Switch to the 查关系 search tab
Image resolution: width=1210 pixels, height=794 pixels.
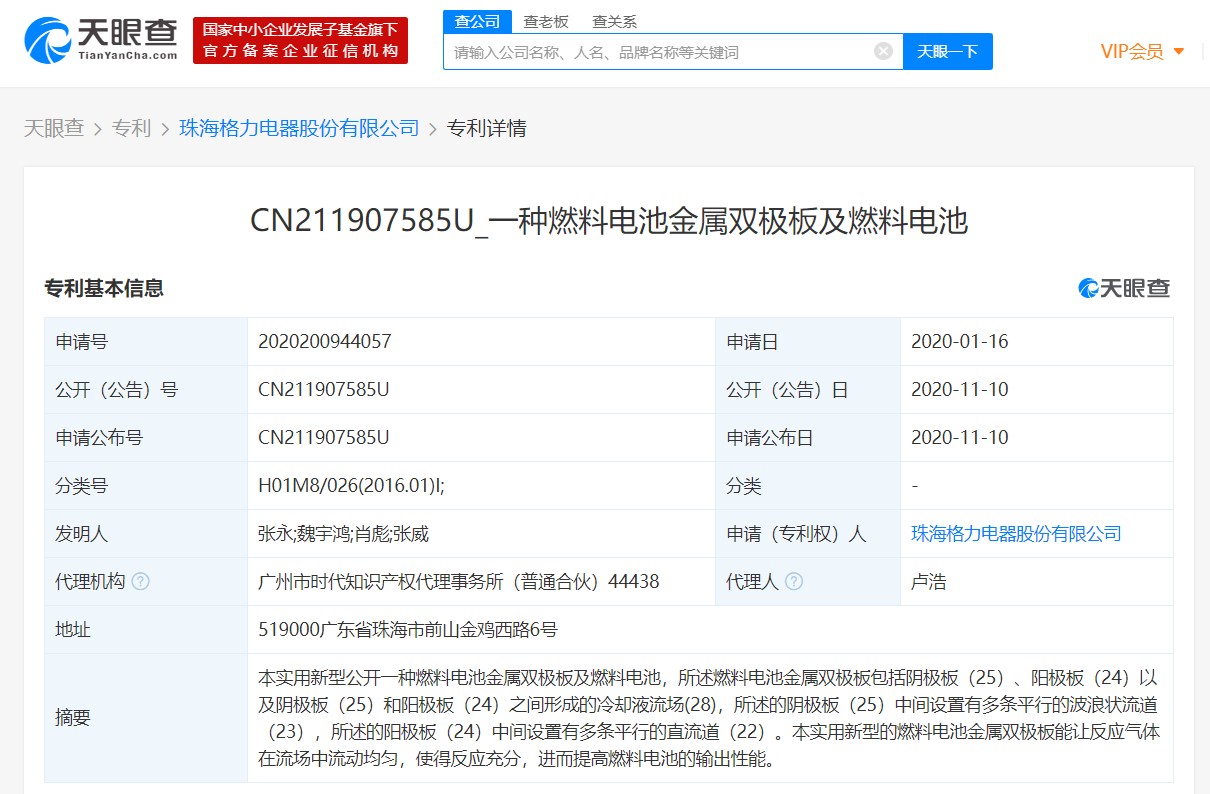[x=613, y=21]
